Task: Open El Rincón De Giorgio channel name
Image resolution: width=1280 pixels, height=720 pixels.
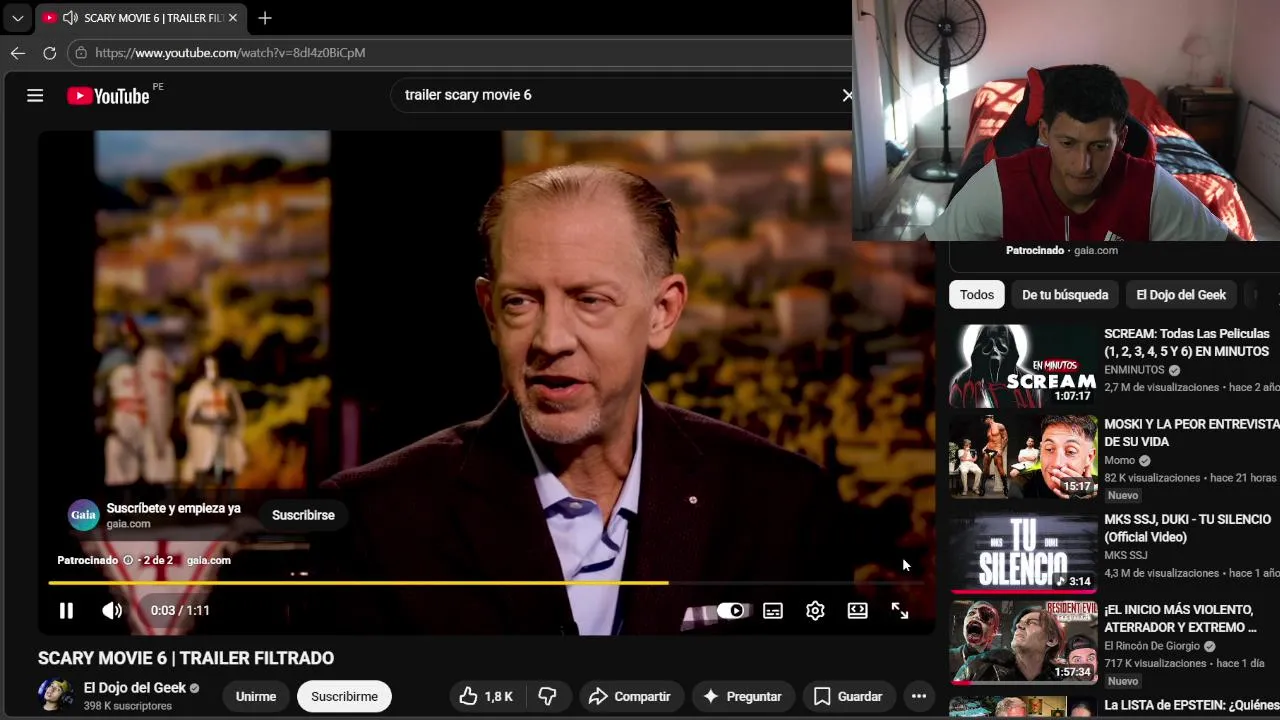Action: tap(1152, 646)
